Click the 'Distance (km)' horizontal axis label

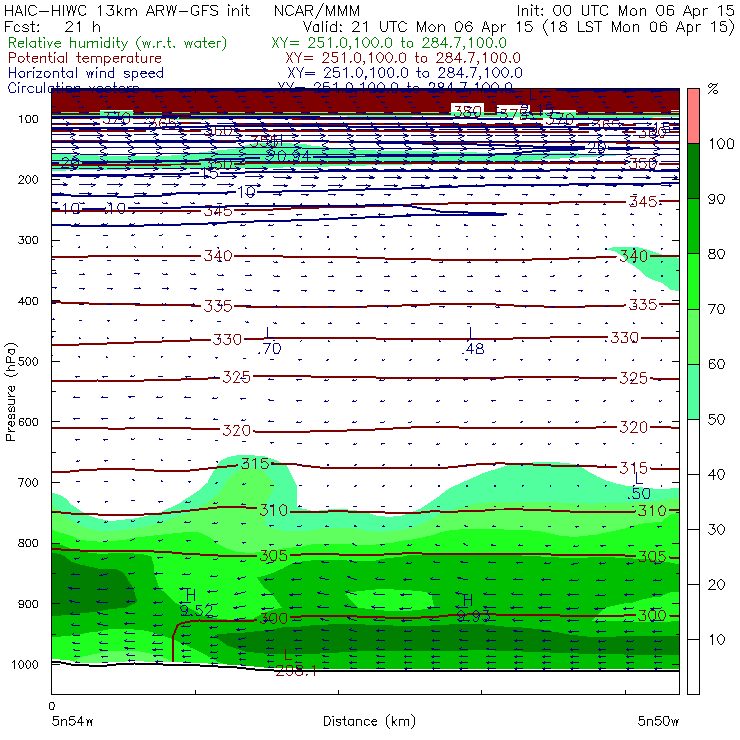[x=369, y=722]
